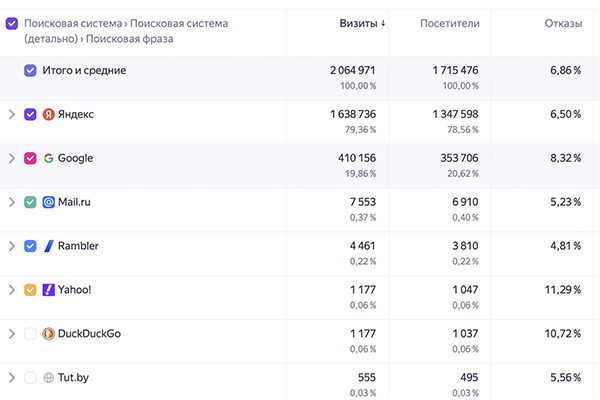Click the Rambler slash logo icon

coord(49,246)
